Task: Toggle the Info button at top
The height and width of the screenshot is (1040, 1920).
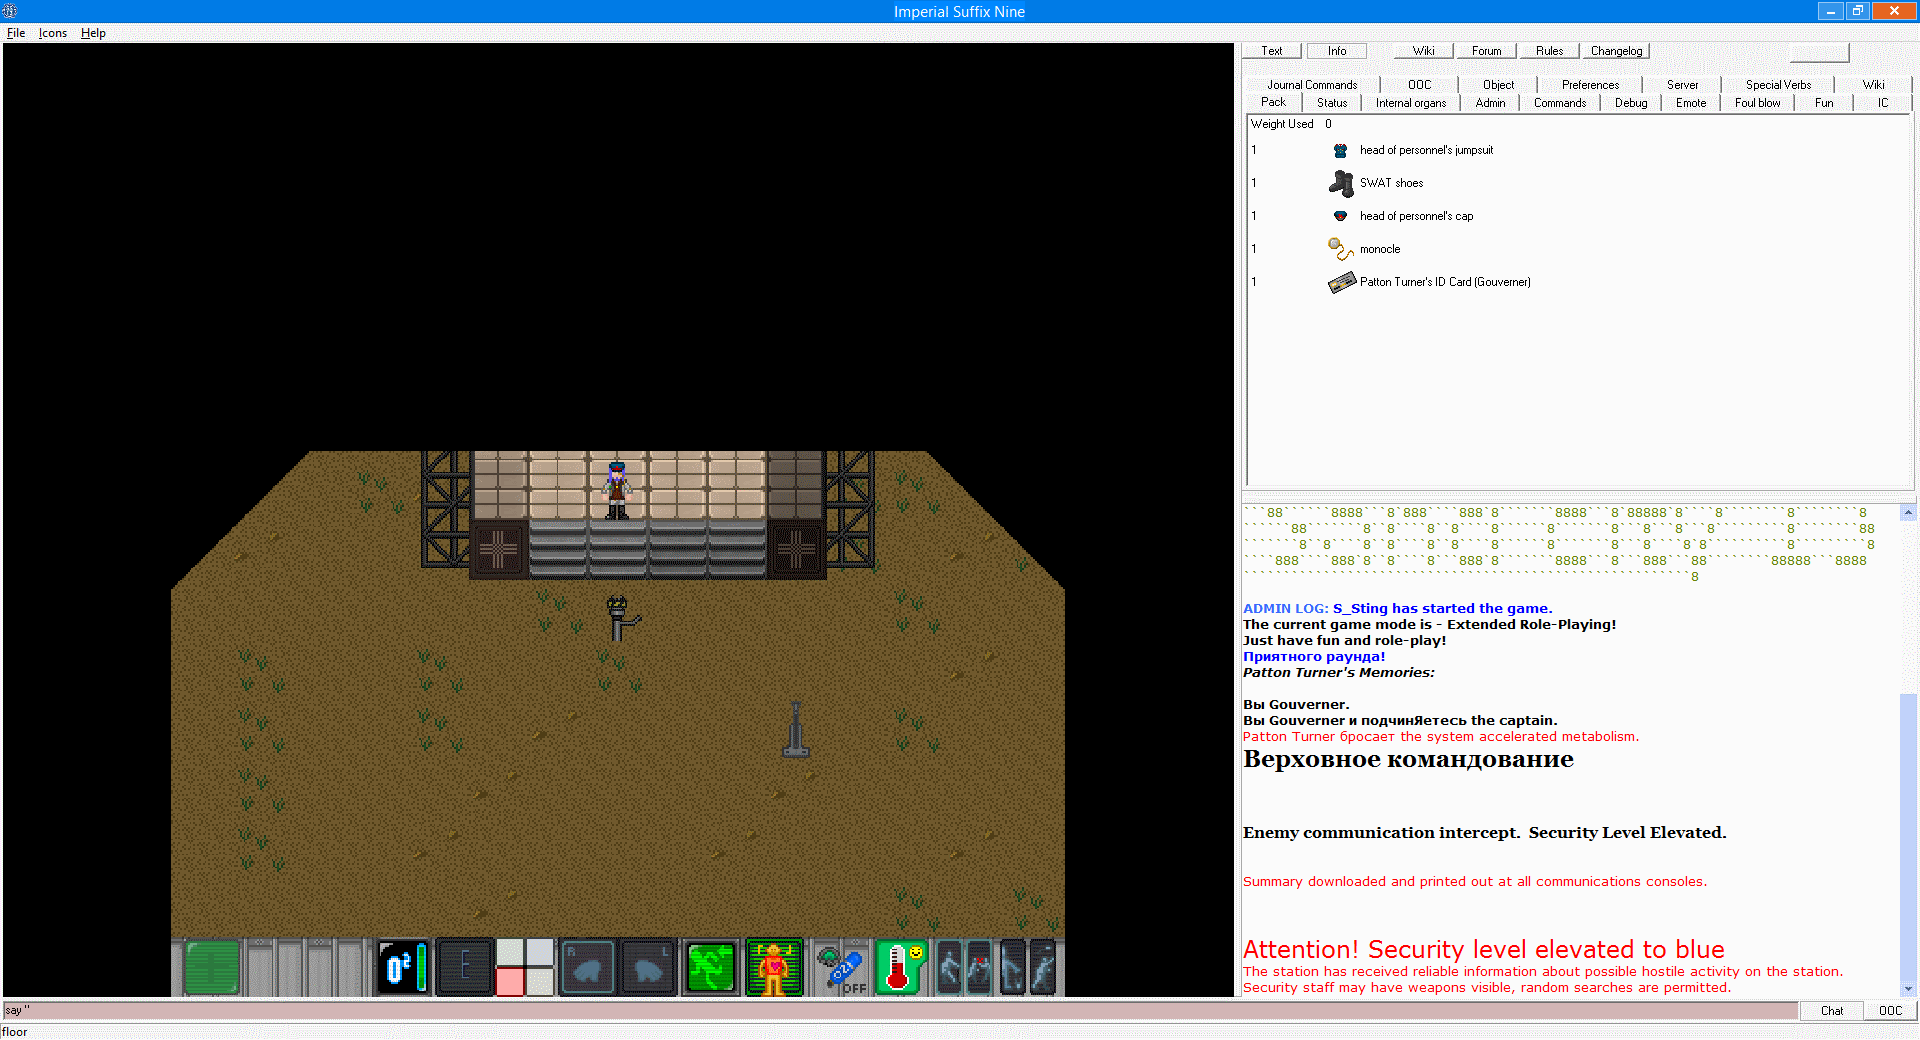Action: point(1337,51)
